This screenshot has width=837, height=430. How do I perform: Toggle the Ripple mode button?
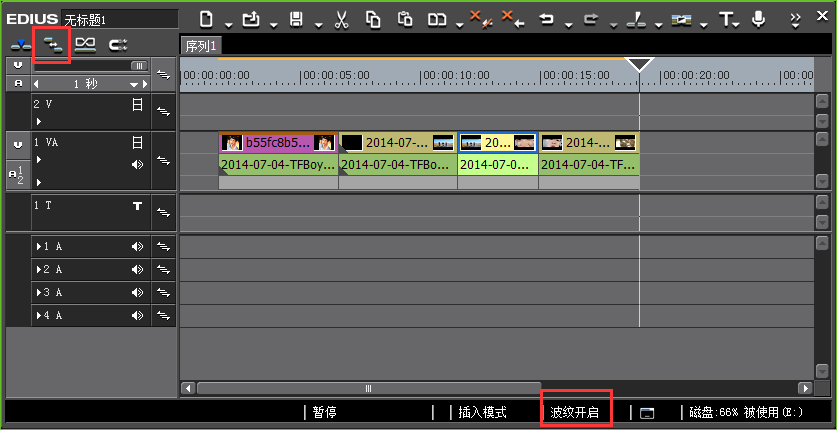tap(52, 46)
